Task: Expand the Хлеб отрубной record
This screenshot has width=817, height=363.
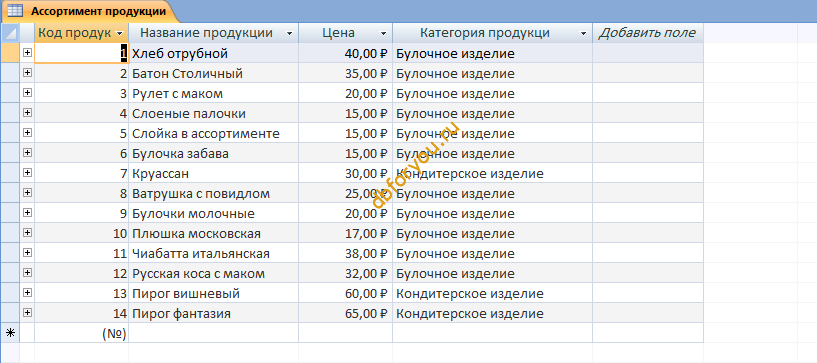Action: (x=27, y=53)
